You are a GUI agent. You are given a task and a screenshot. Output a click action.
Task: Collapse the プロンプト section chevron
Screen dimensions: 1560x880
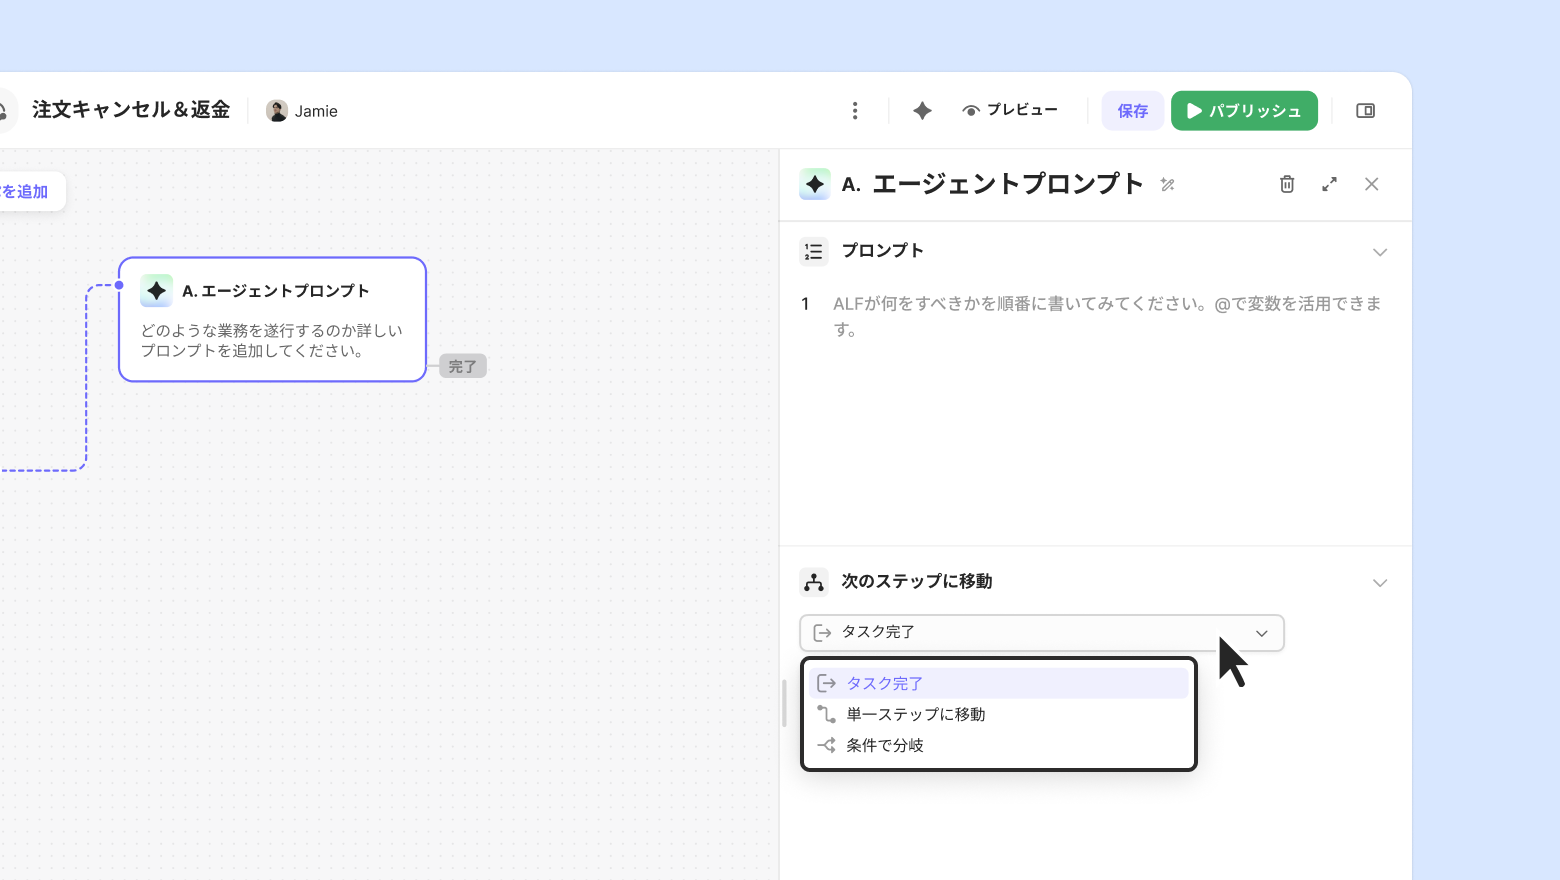click(x=1380, y=252)
